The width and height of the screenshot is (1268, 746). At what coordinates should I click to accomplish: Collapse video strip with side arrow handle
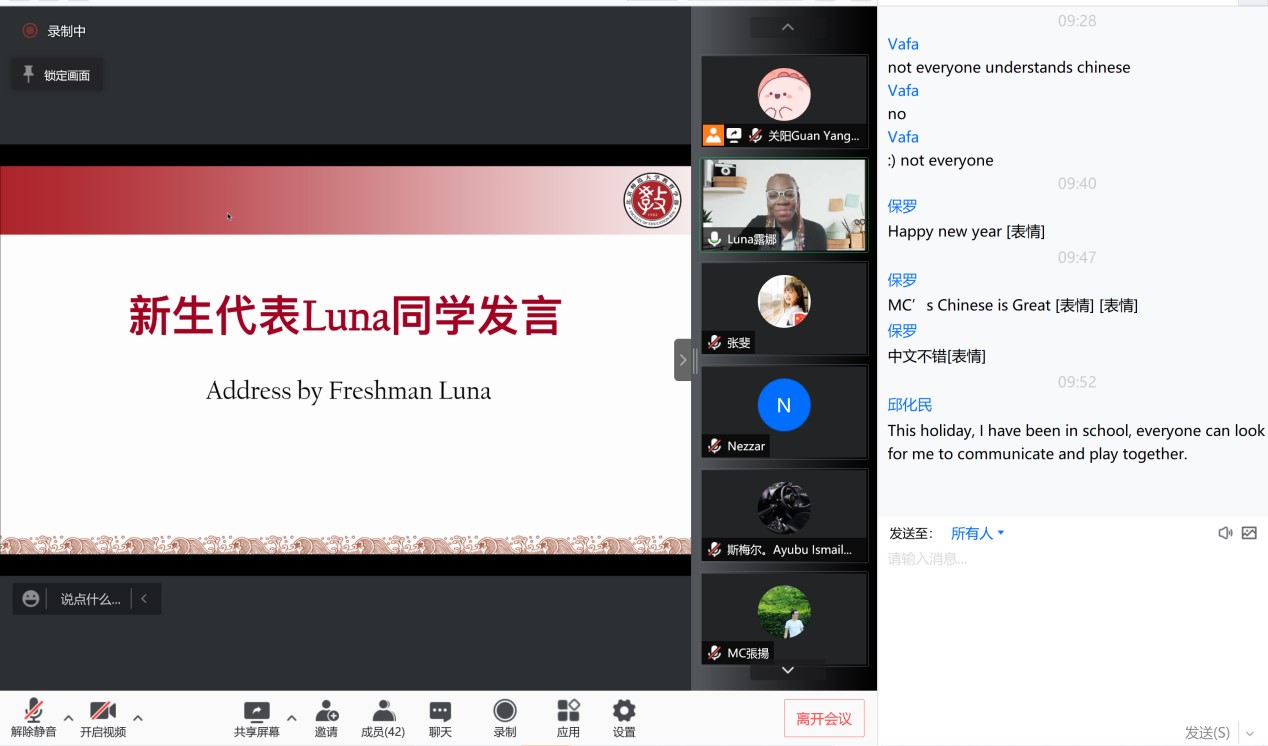pyautogui.click(x=683, y=360)
